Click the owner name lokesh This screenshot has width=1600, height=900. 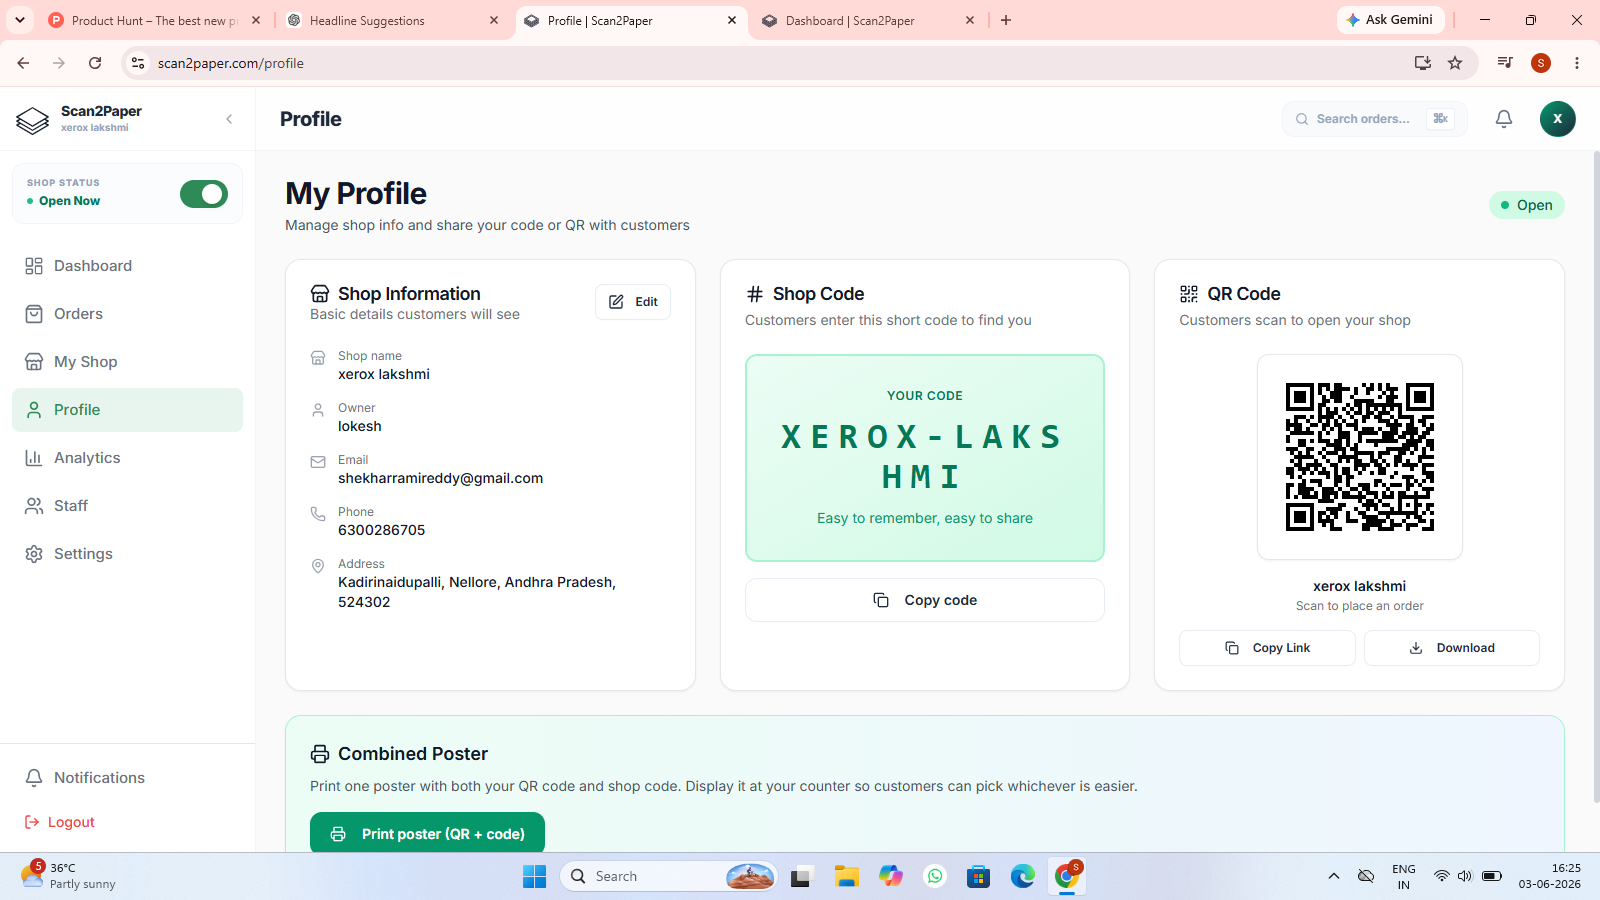[x=360, y=427]
